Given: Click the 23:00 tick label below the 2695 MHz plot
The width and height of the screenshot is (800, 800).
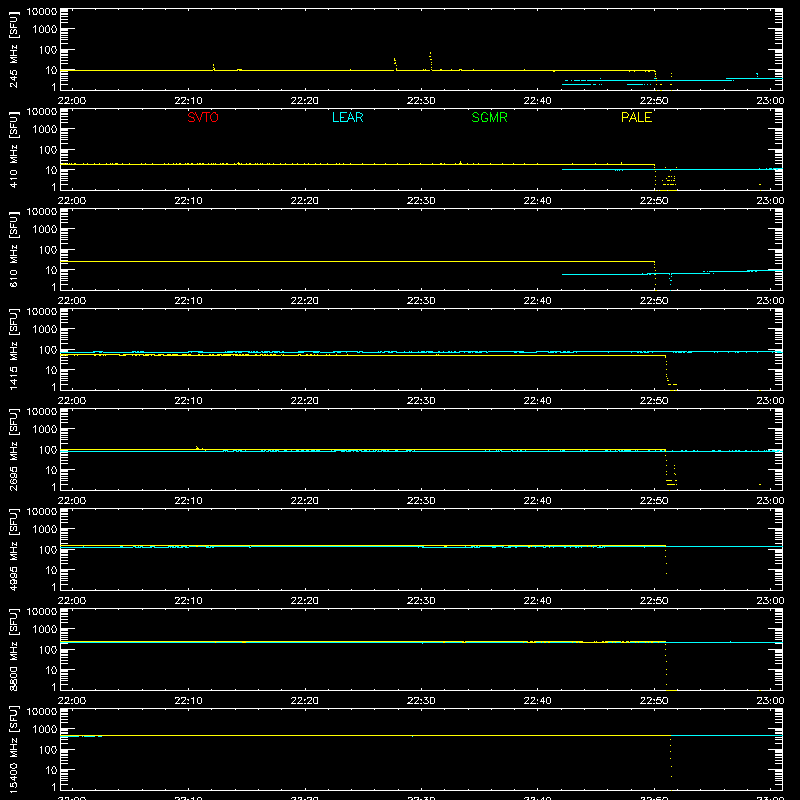Looking at the screenshot, I should (x=770, y=501).
